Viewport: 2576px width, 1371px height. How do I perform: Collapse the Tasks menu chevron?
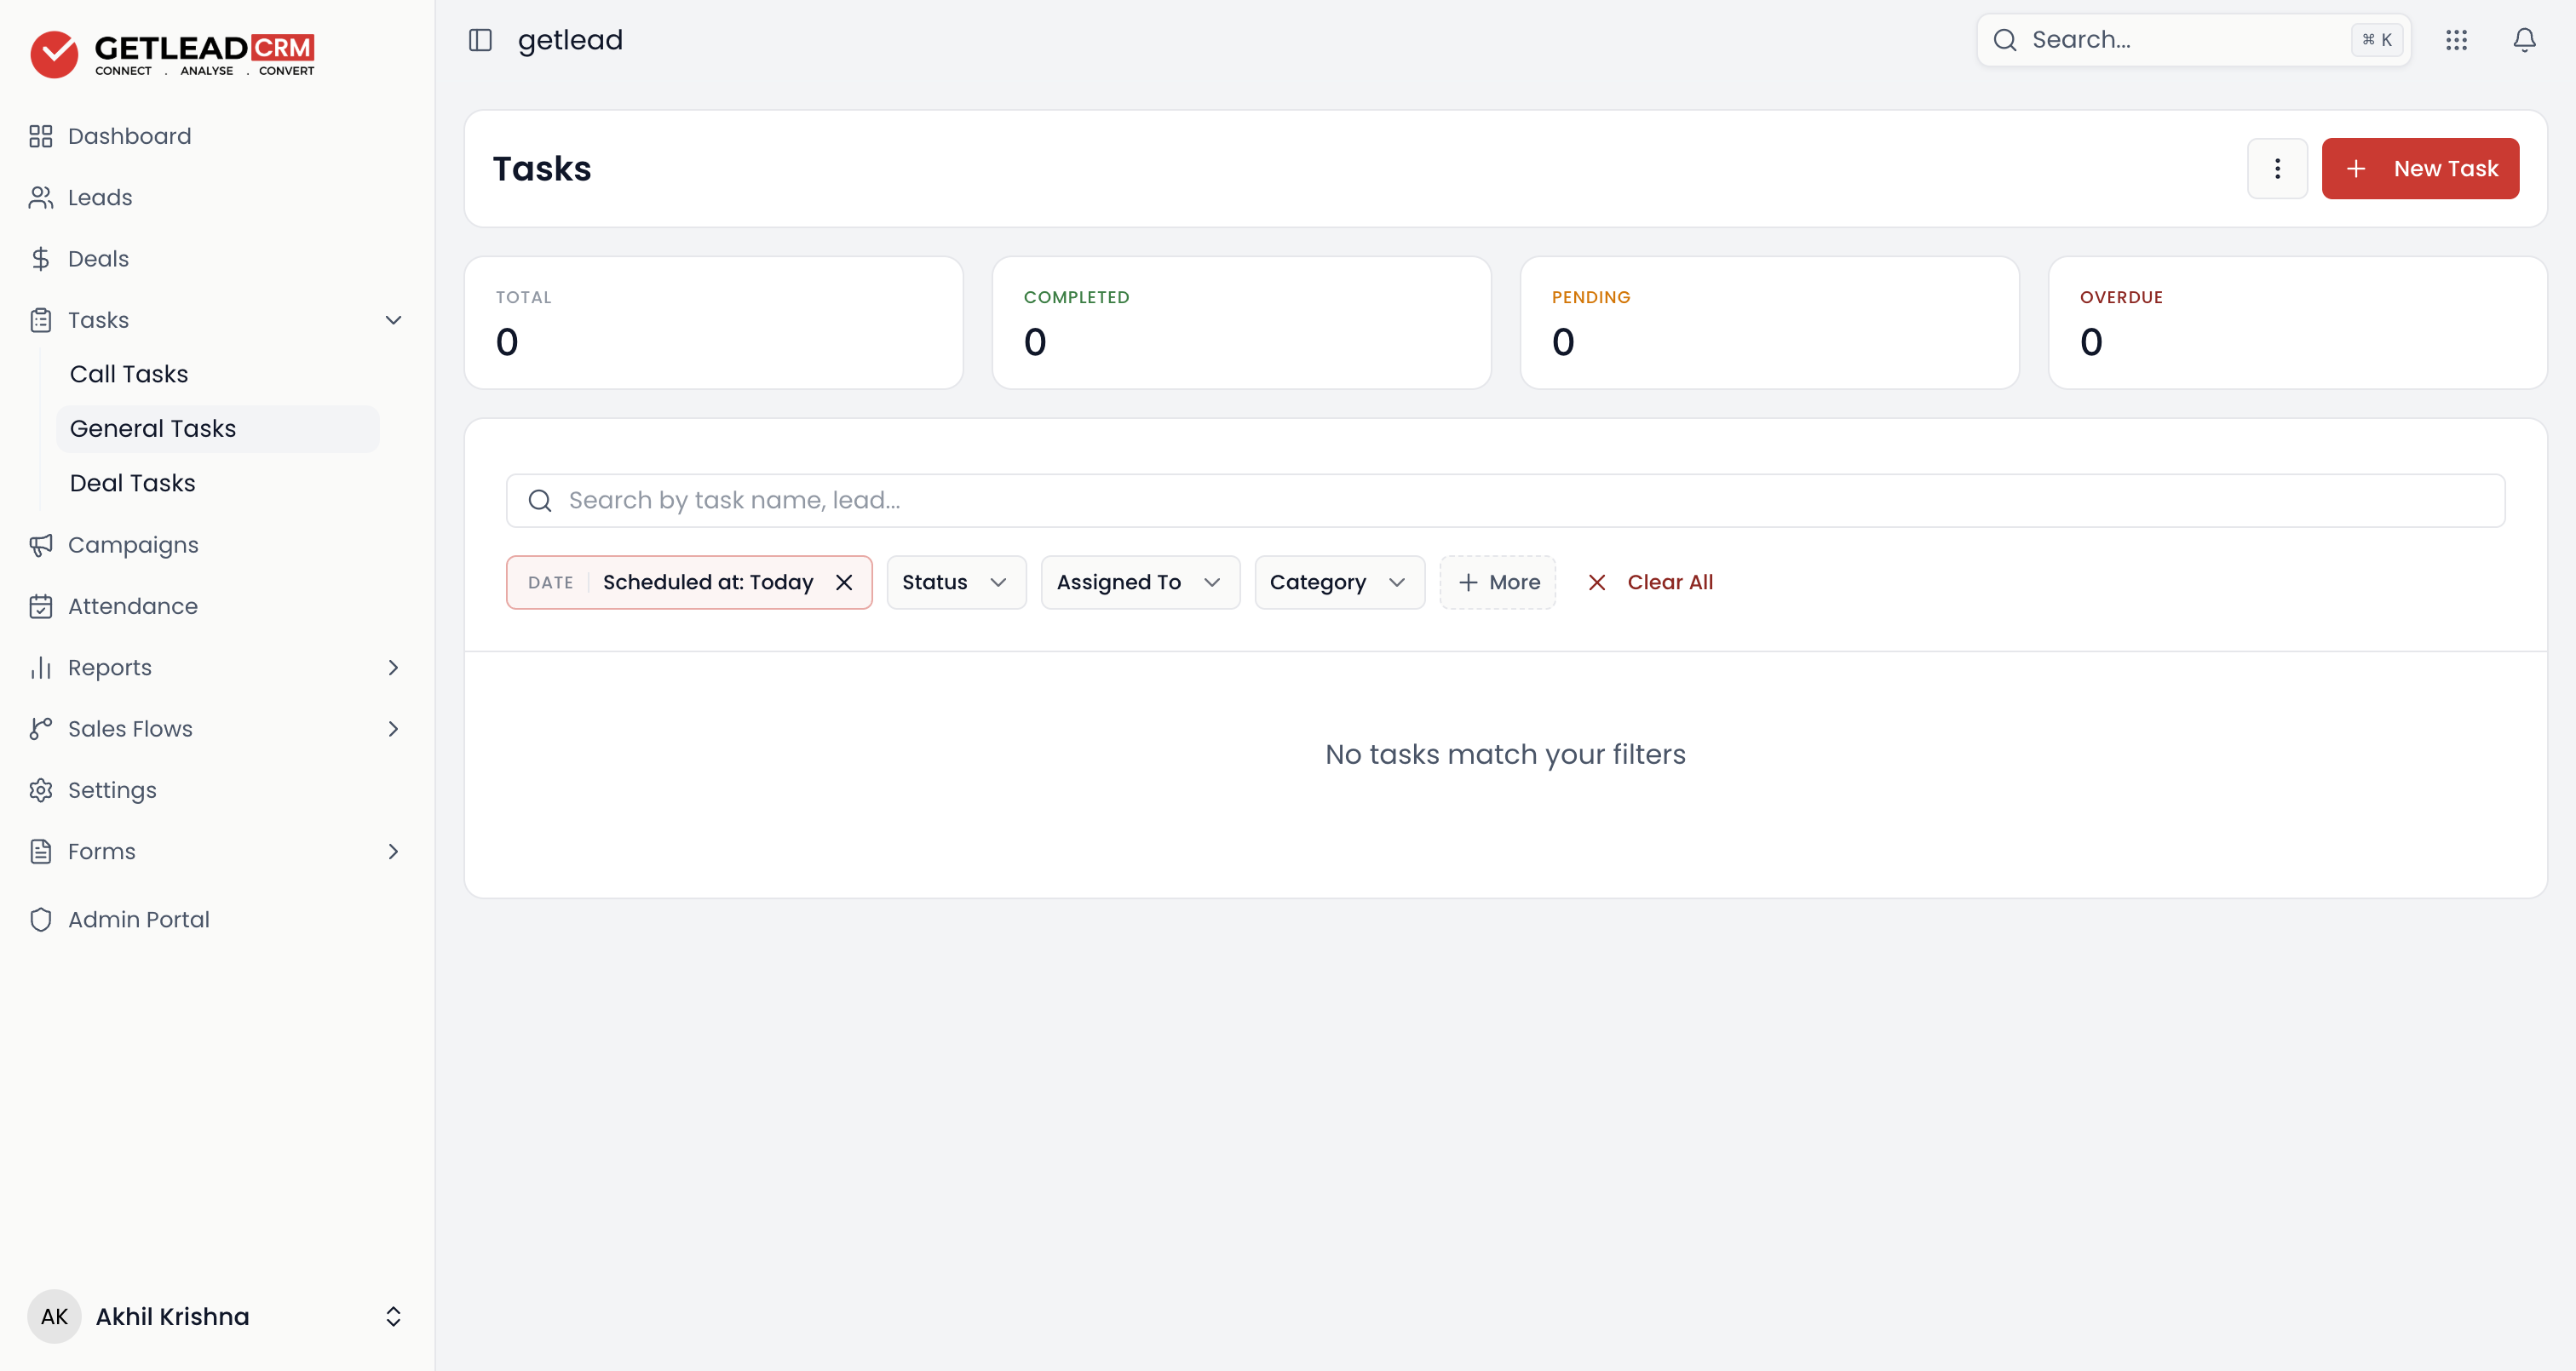click(x=393, y=320)
